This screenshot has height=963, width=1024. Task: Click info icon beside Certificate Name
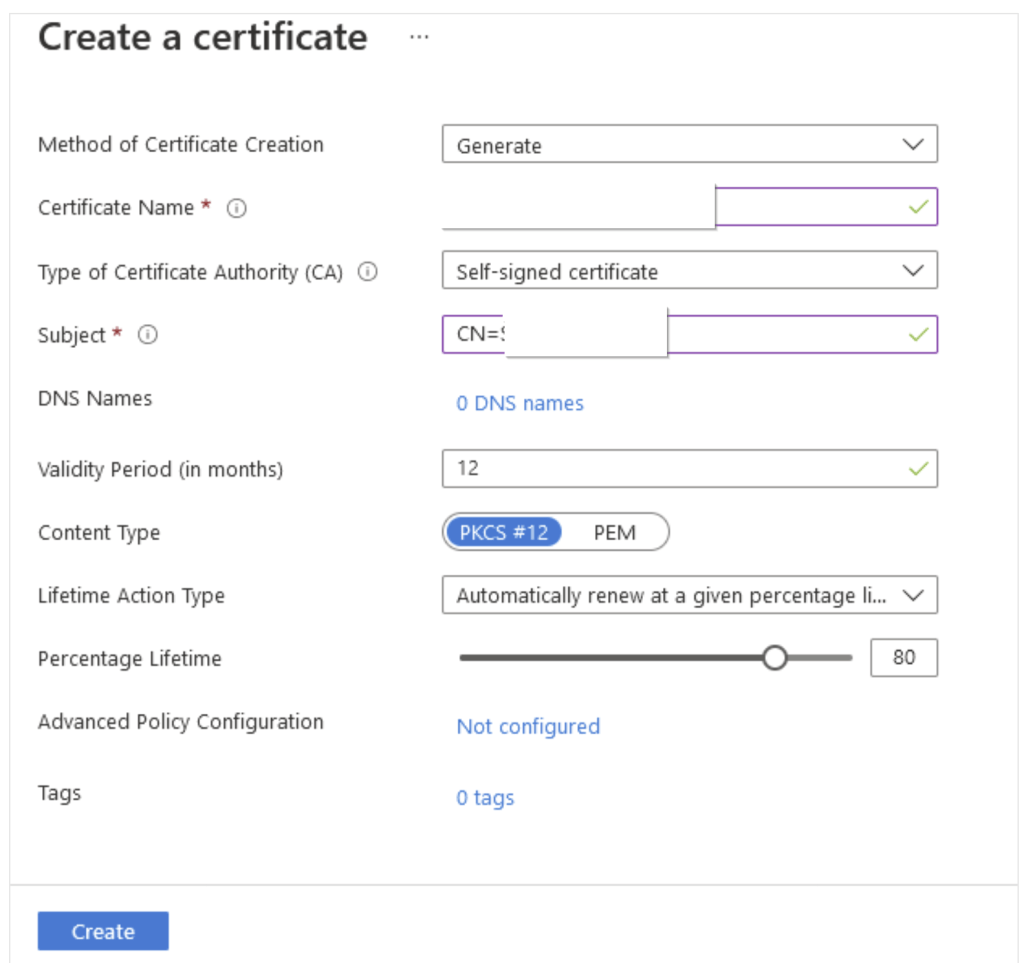237,208
